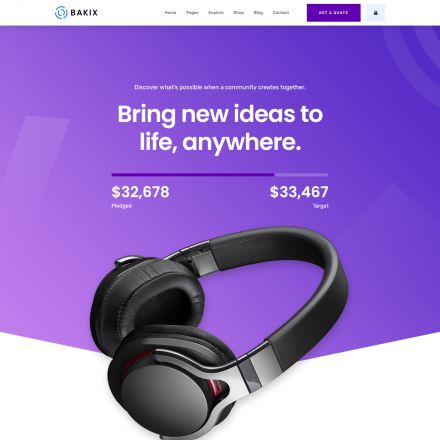Click the Pledged label

(122, 206)
